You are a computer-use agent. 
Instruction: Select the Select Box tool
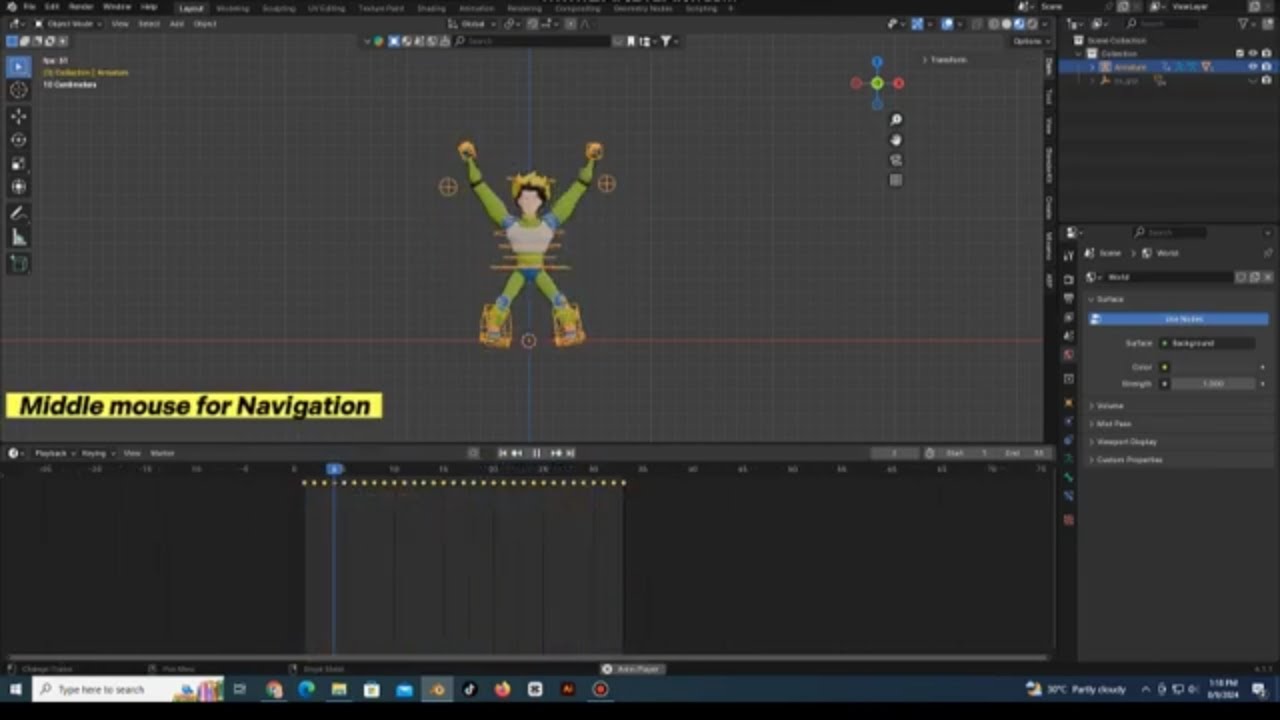(x=18, y=66)
